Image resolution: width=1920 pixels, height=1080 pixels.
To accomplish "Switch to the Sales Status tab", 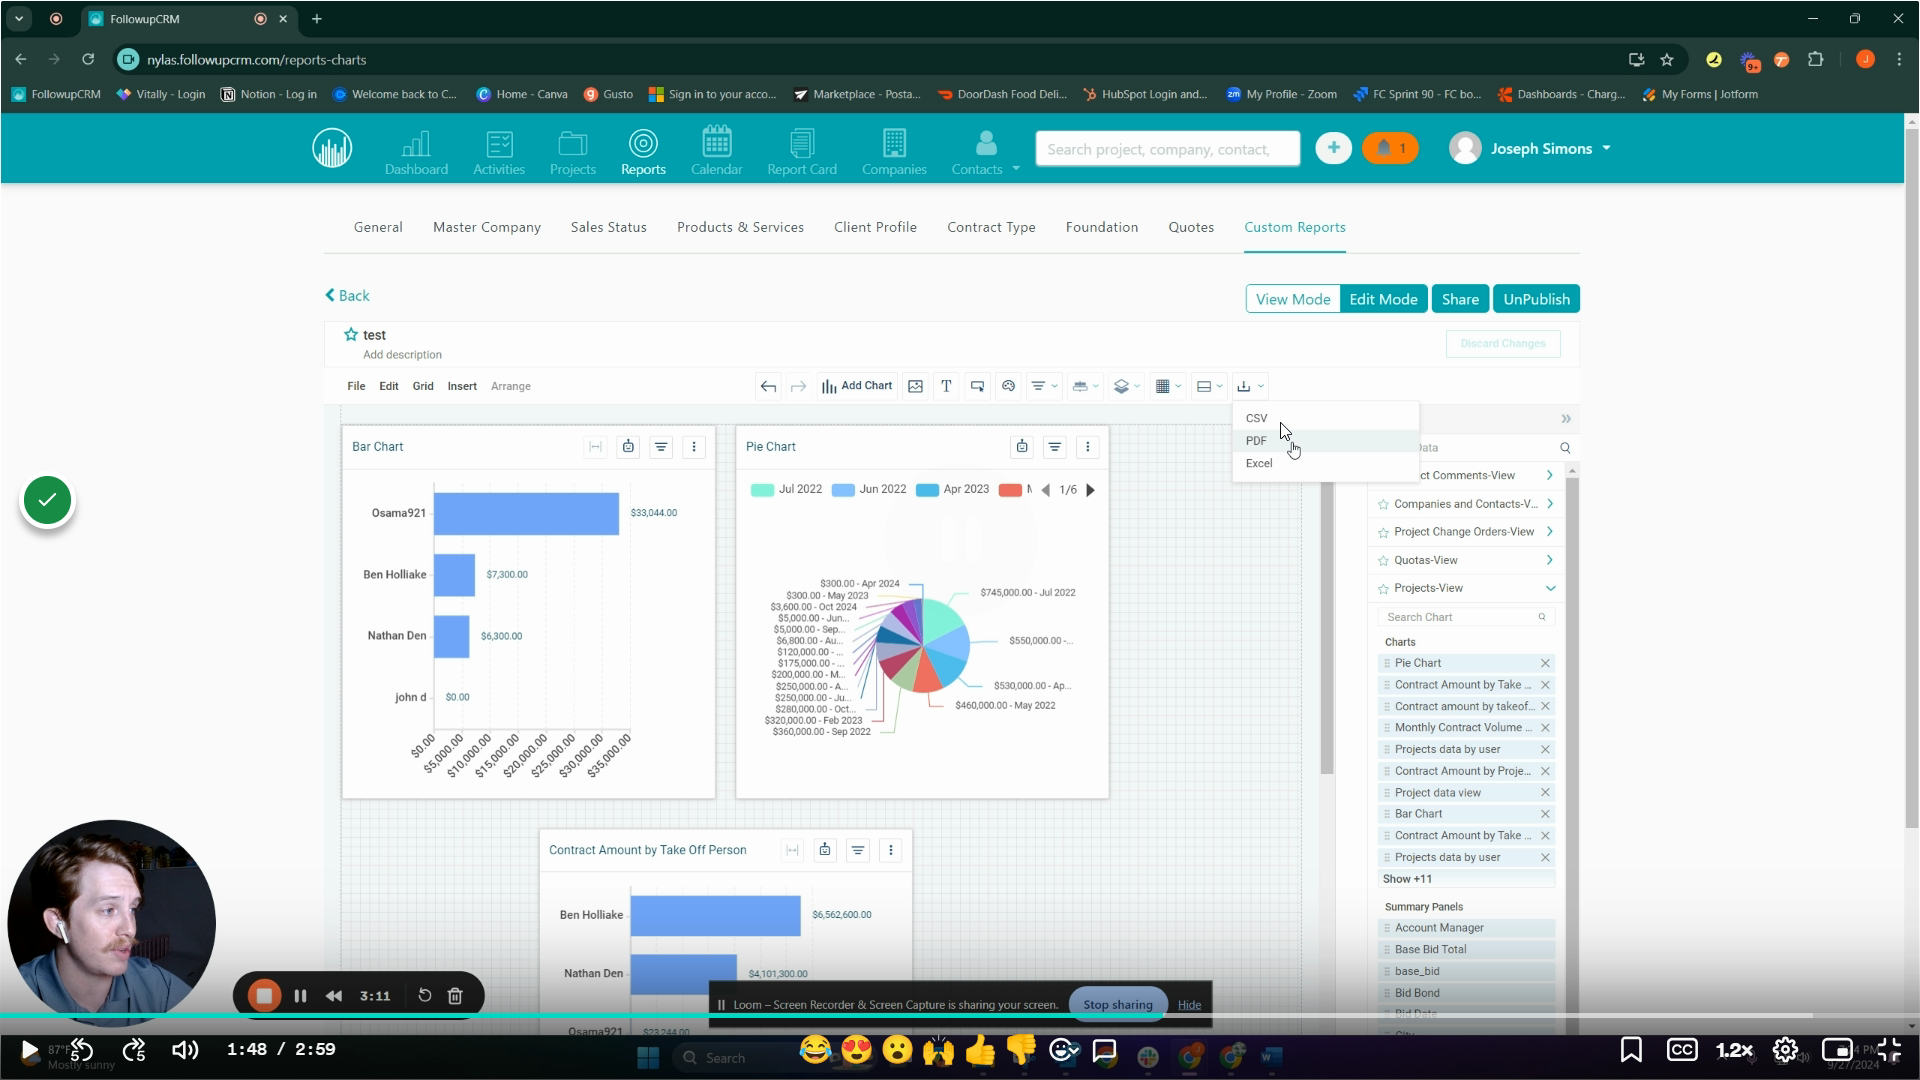I will coord(608,227).
